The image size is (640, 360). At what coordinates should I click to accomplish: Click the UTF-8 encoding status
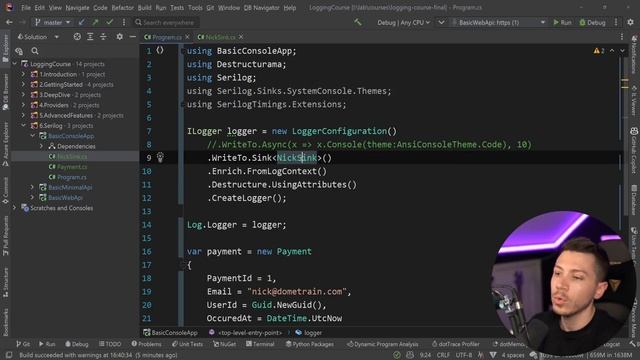[x=464, y=355]
